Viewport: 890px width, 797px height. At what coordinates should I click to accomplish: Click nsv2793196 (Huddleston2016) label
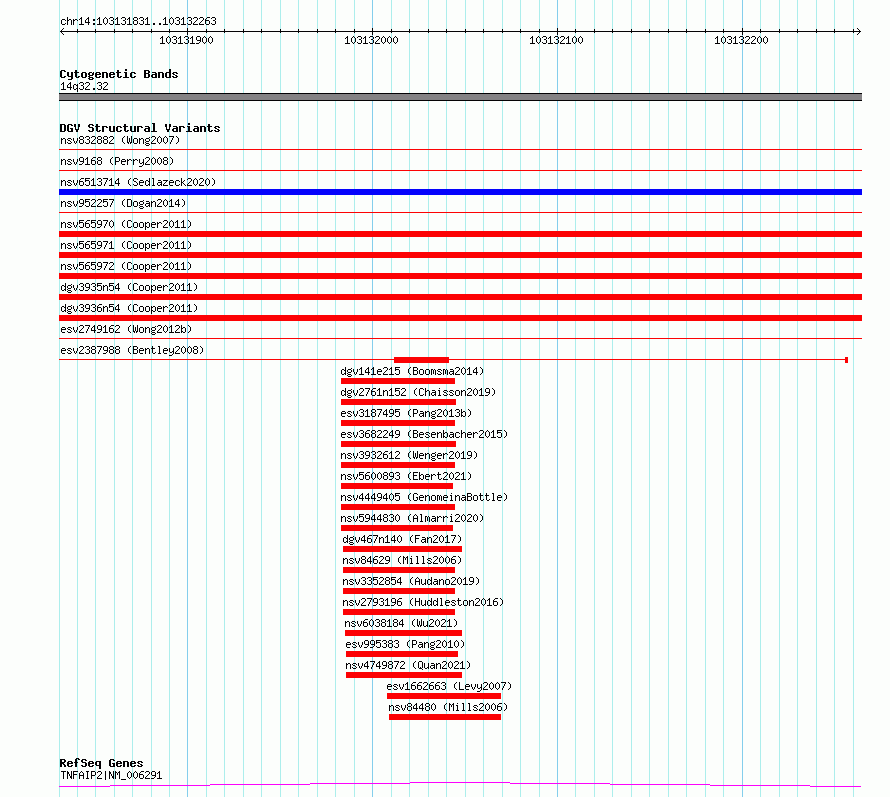[423, 602]
